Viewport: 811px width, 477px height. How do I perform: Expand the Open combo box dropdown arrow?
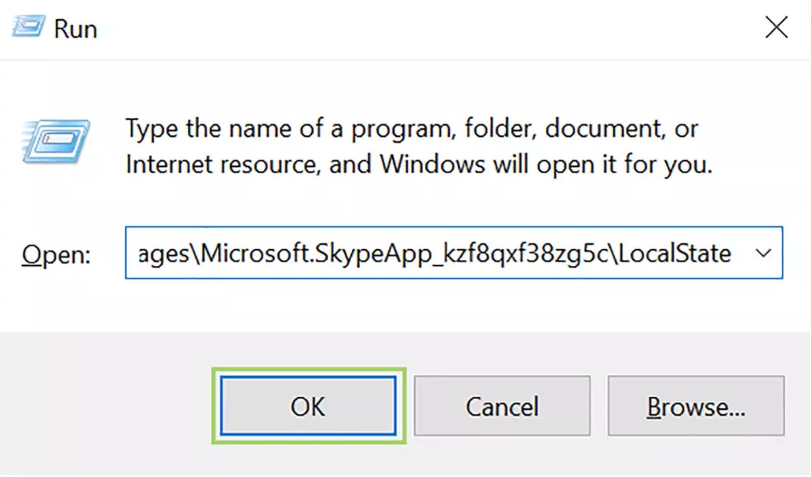pyautogui.click(x=763, y=253)
